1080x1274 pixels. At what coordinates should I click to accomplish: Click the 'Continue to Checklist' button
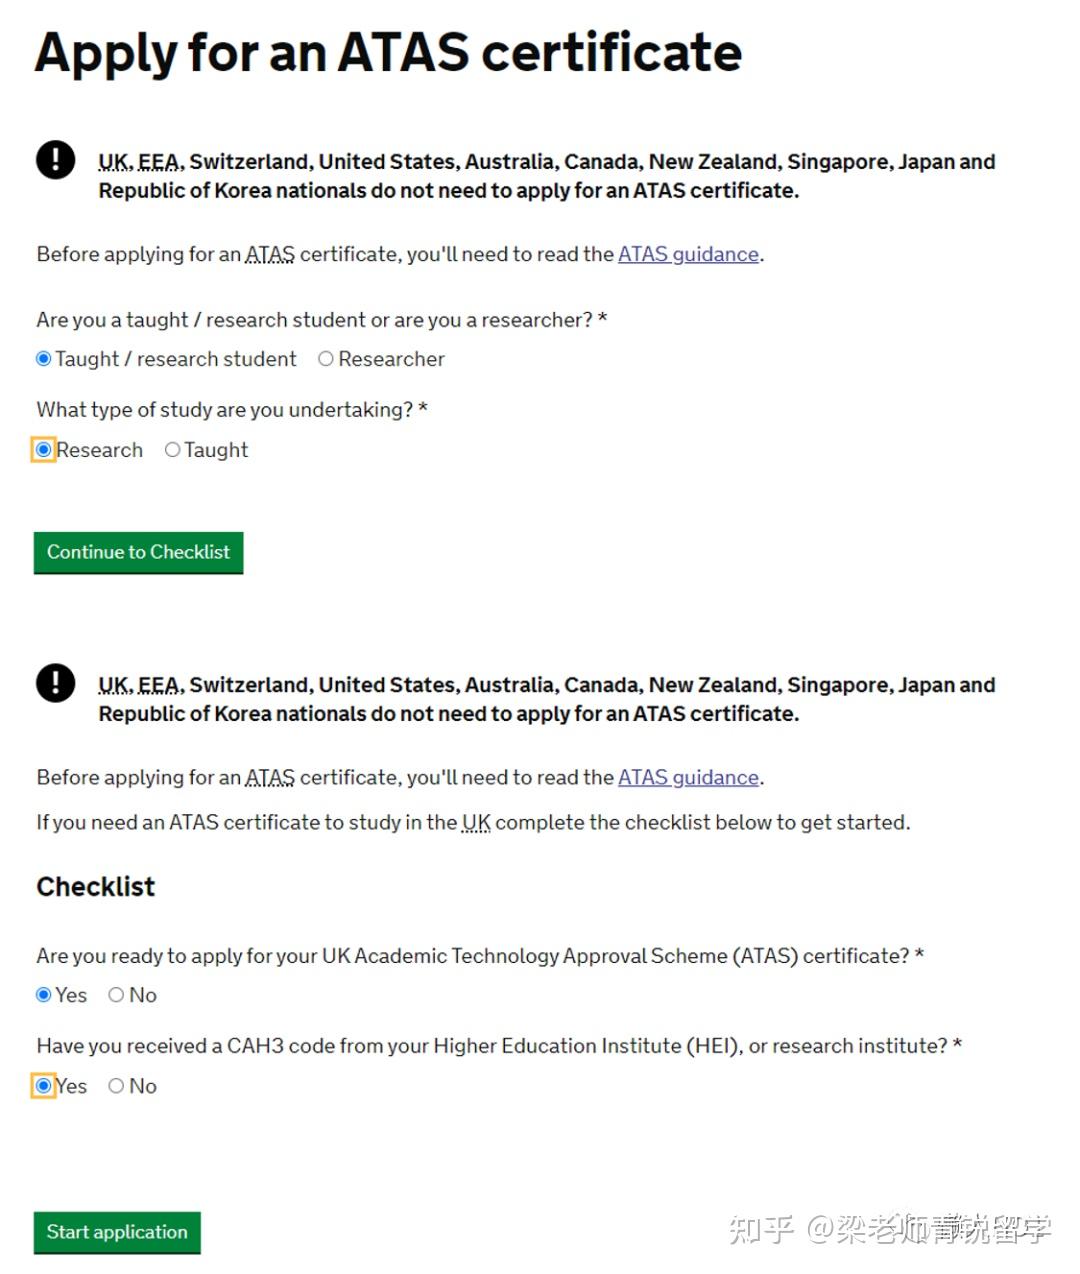tap(139, 553)
